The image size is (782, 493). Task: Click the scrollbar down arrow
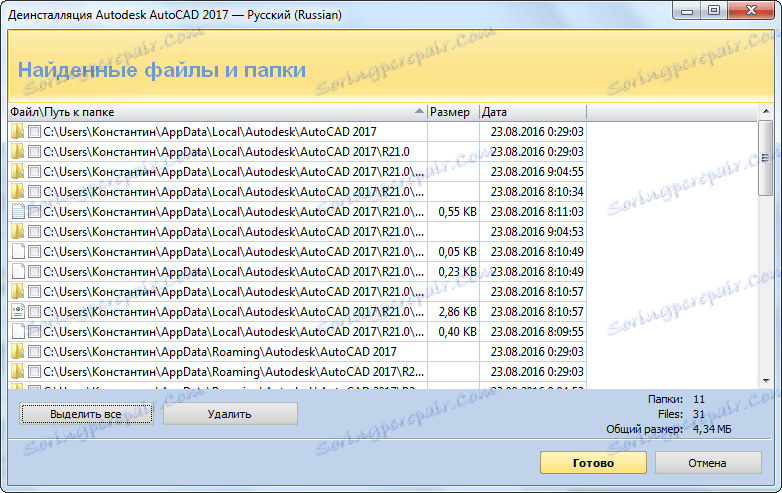click(766, 381)
